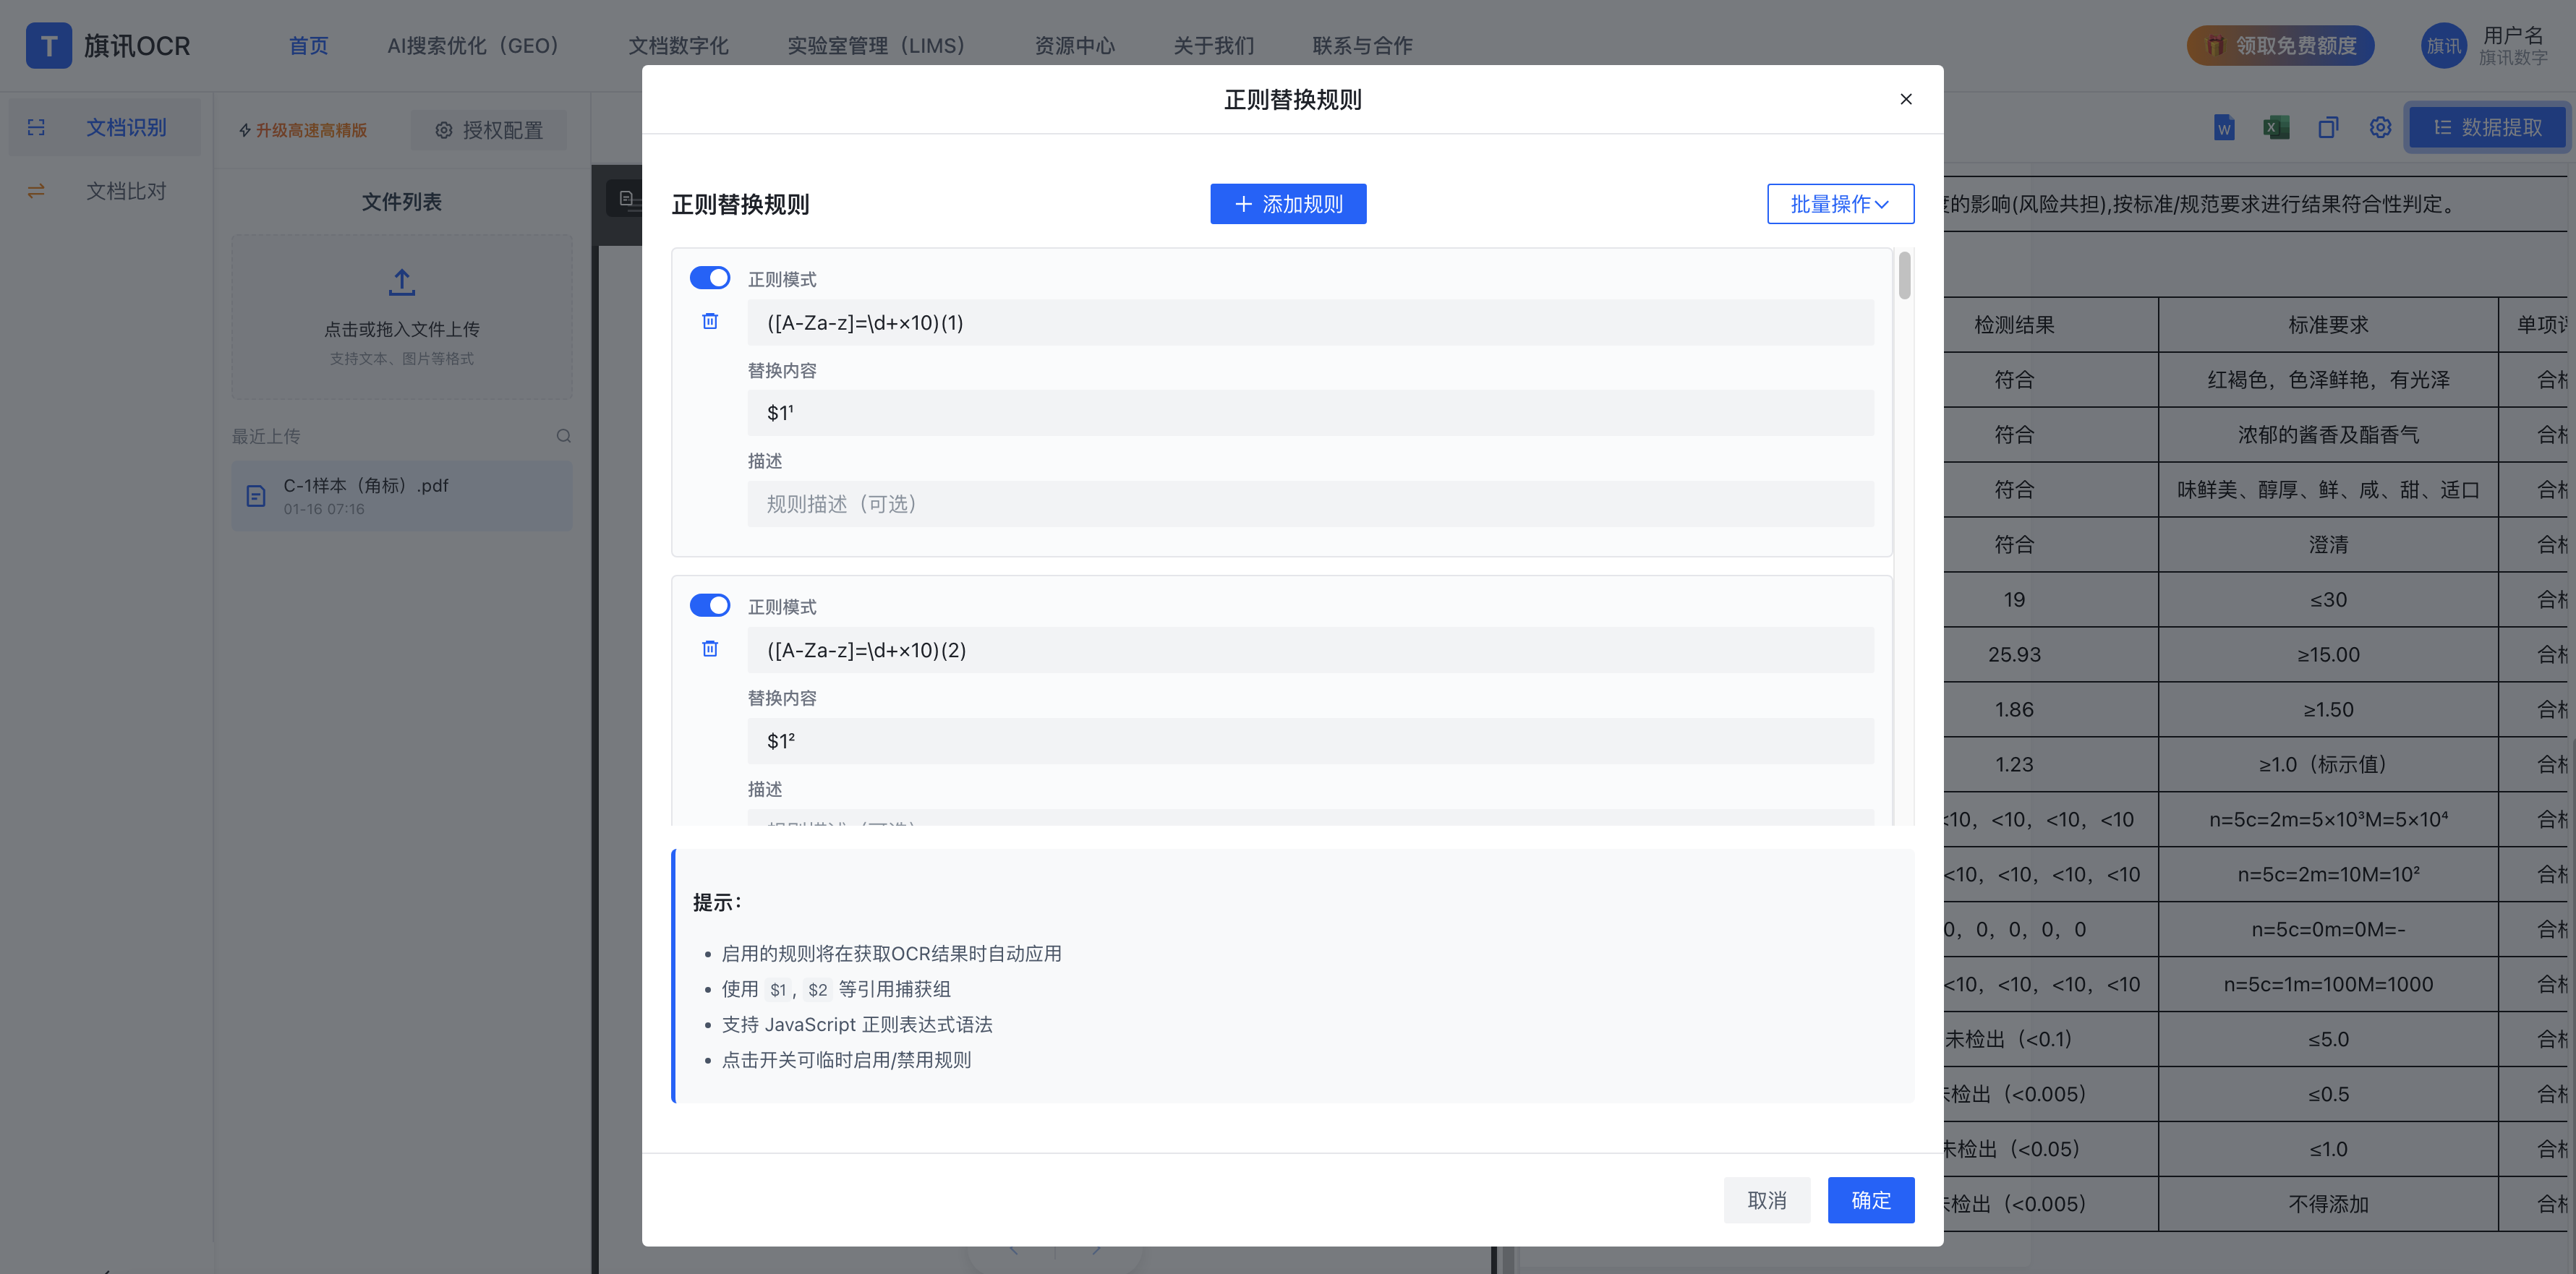This screenshot has width=2576, height=1274.
Task: Delete the second regex rule via trash icon
Action: (710, 649)
